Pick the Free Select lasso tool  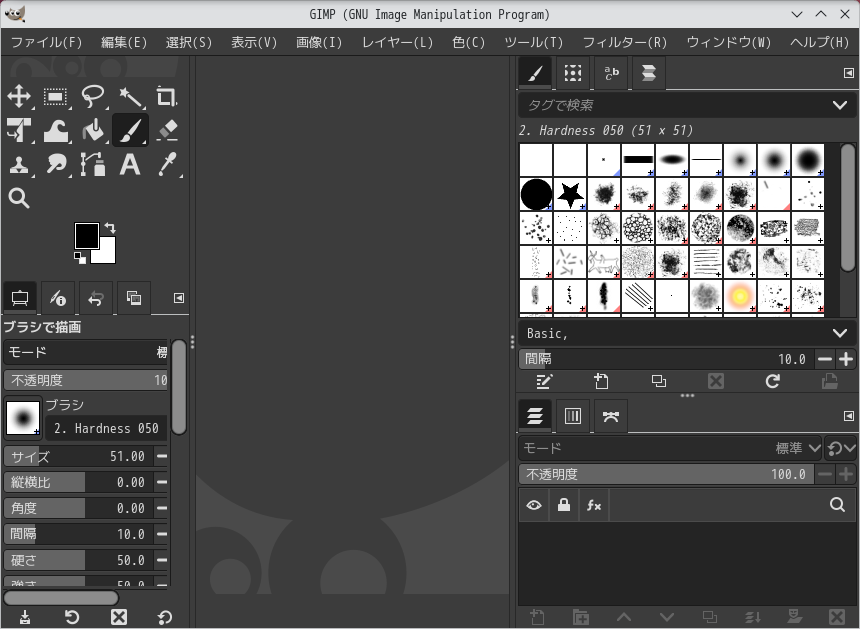pyautogui.click(x=93, y=97)
